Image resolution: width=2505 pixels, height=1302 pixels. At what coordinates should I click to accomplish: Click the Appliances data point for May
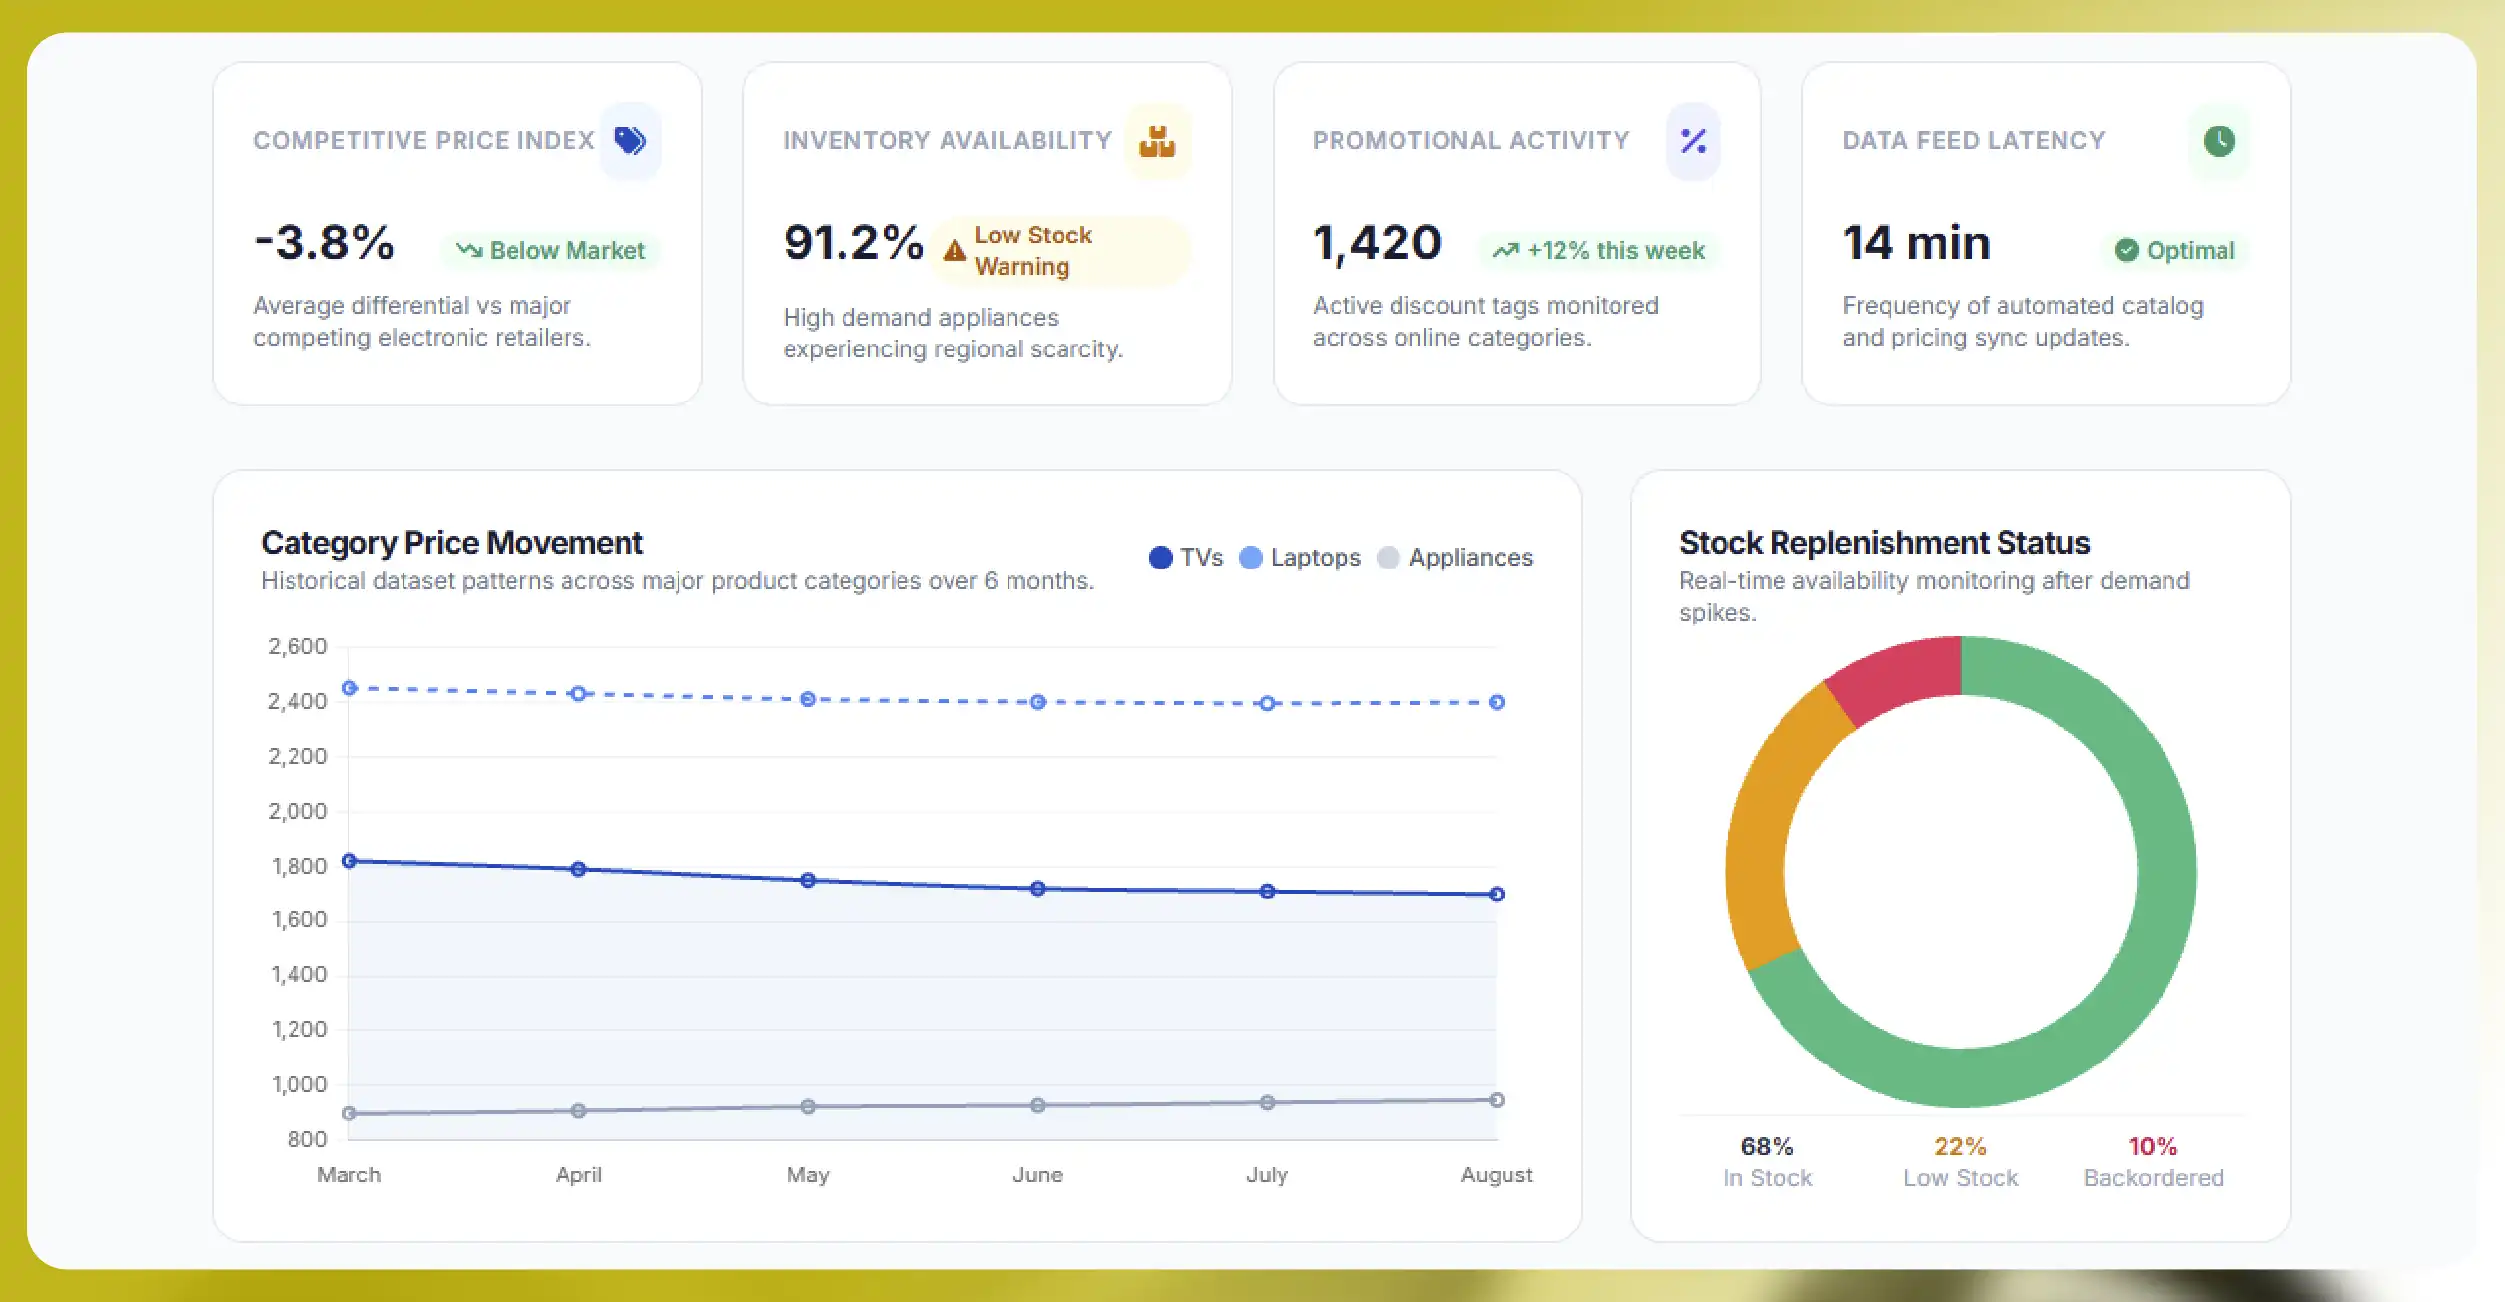(808, 1106)
